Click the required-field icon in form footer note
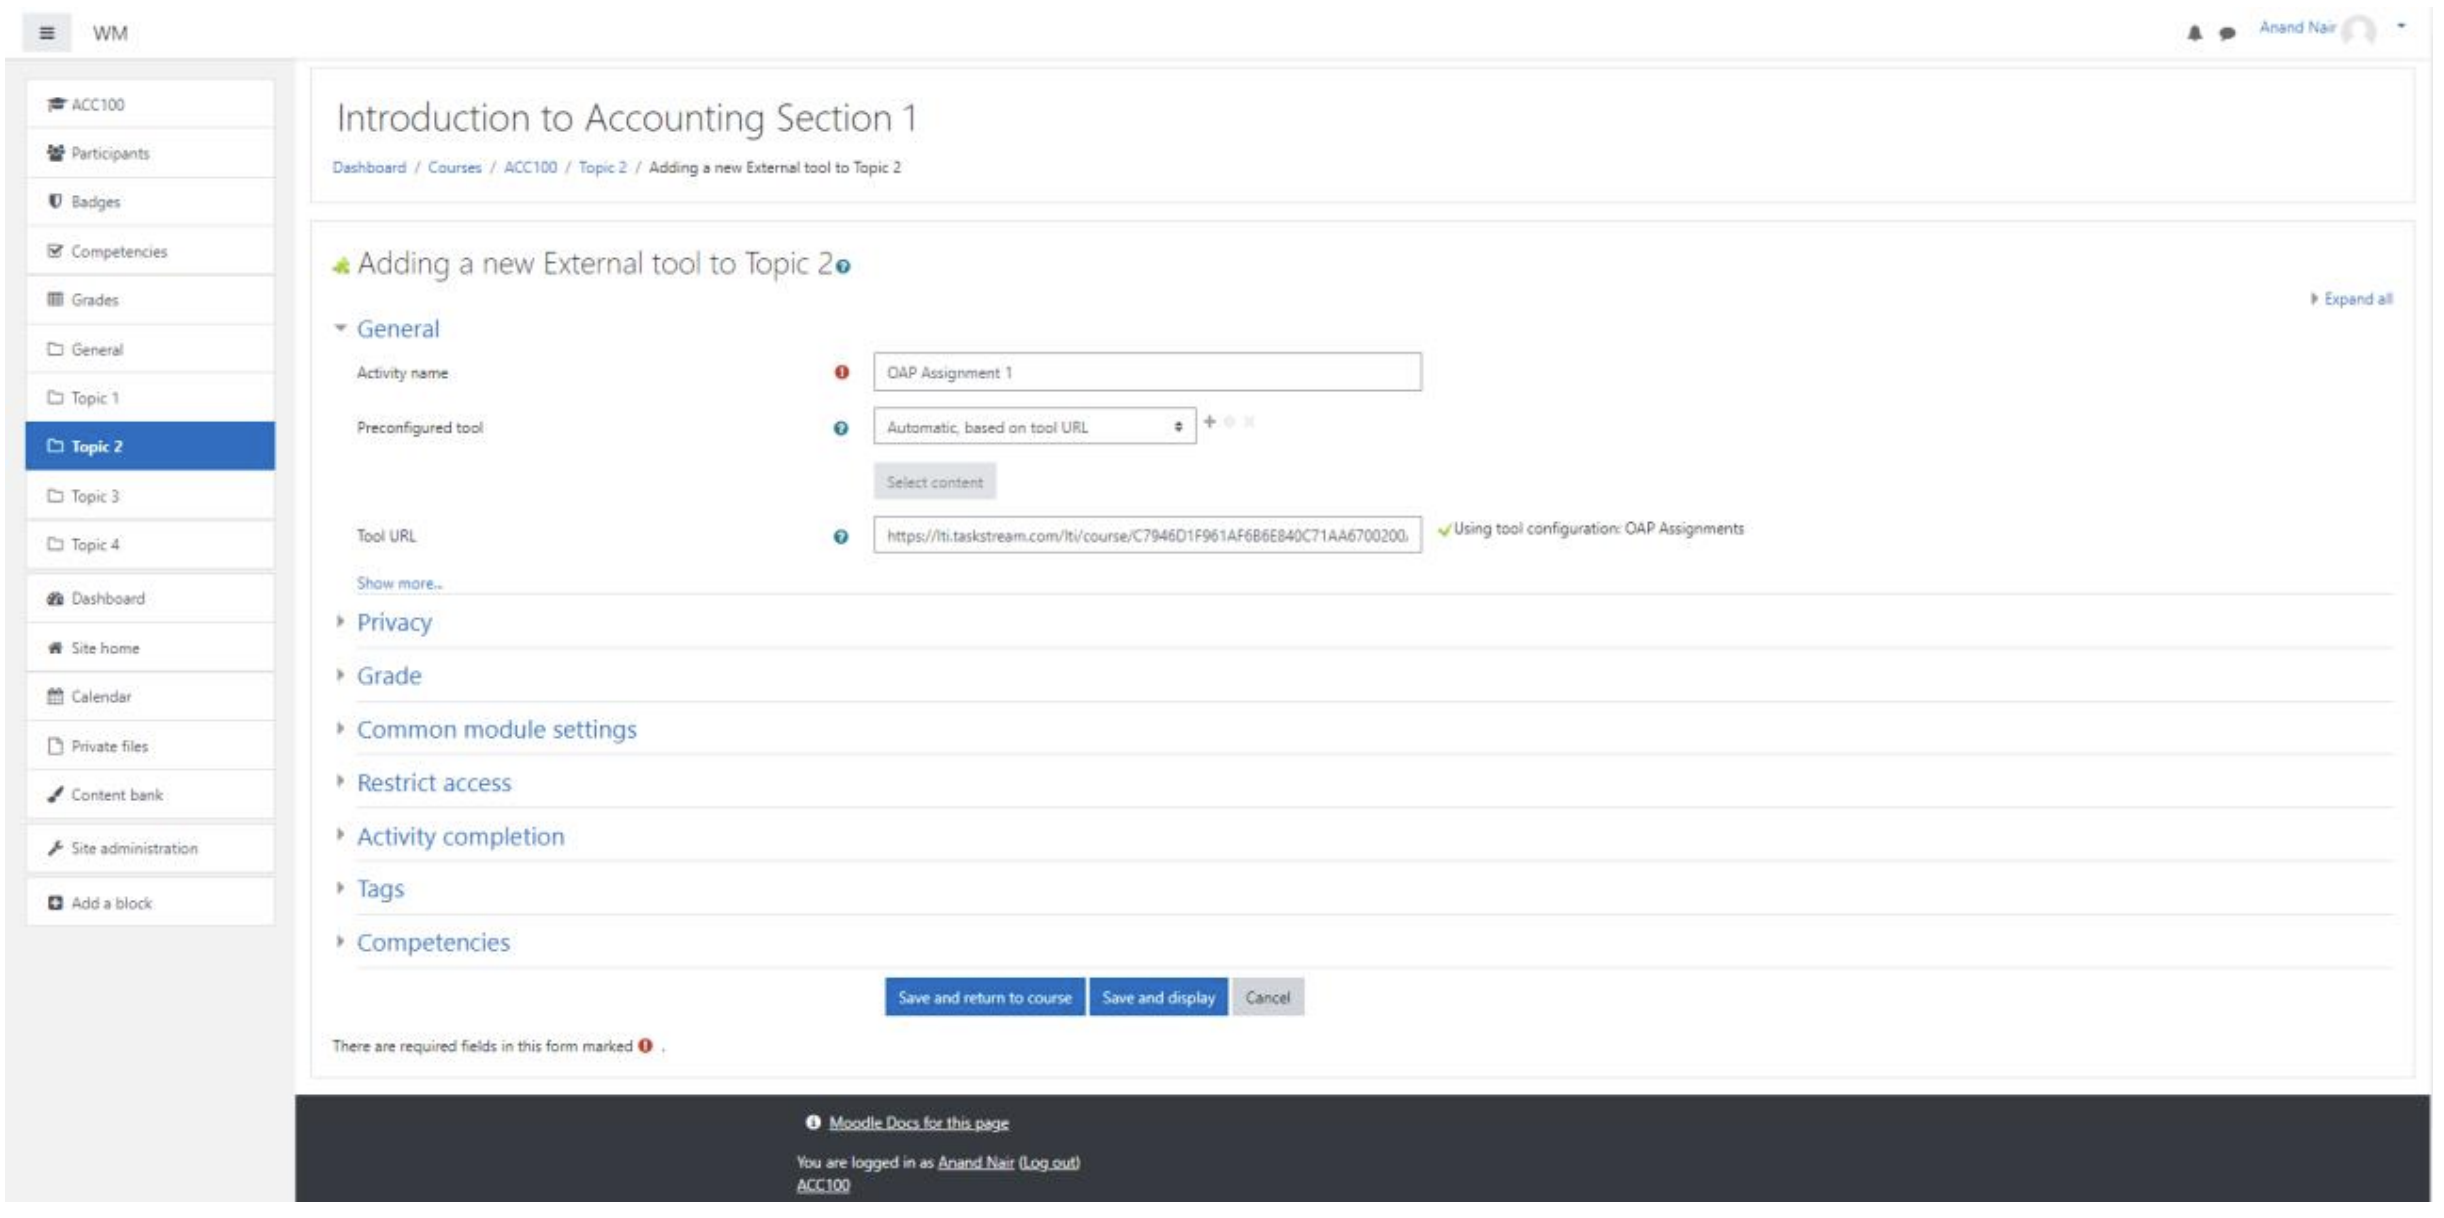This screenshot has width=2444, height=1218. 646,1046
